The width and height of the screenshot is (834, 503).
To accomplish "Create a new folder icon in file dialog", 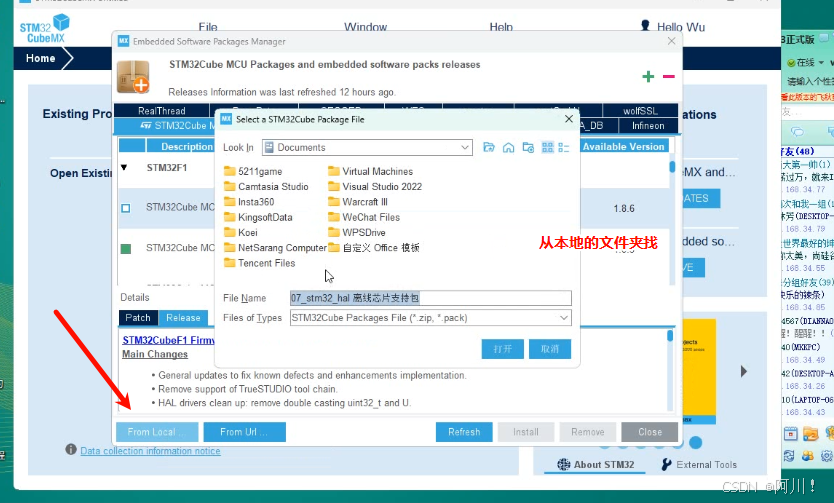I will 528,147.
